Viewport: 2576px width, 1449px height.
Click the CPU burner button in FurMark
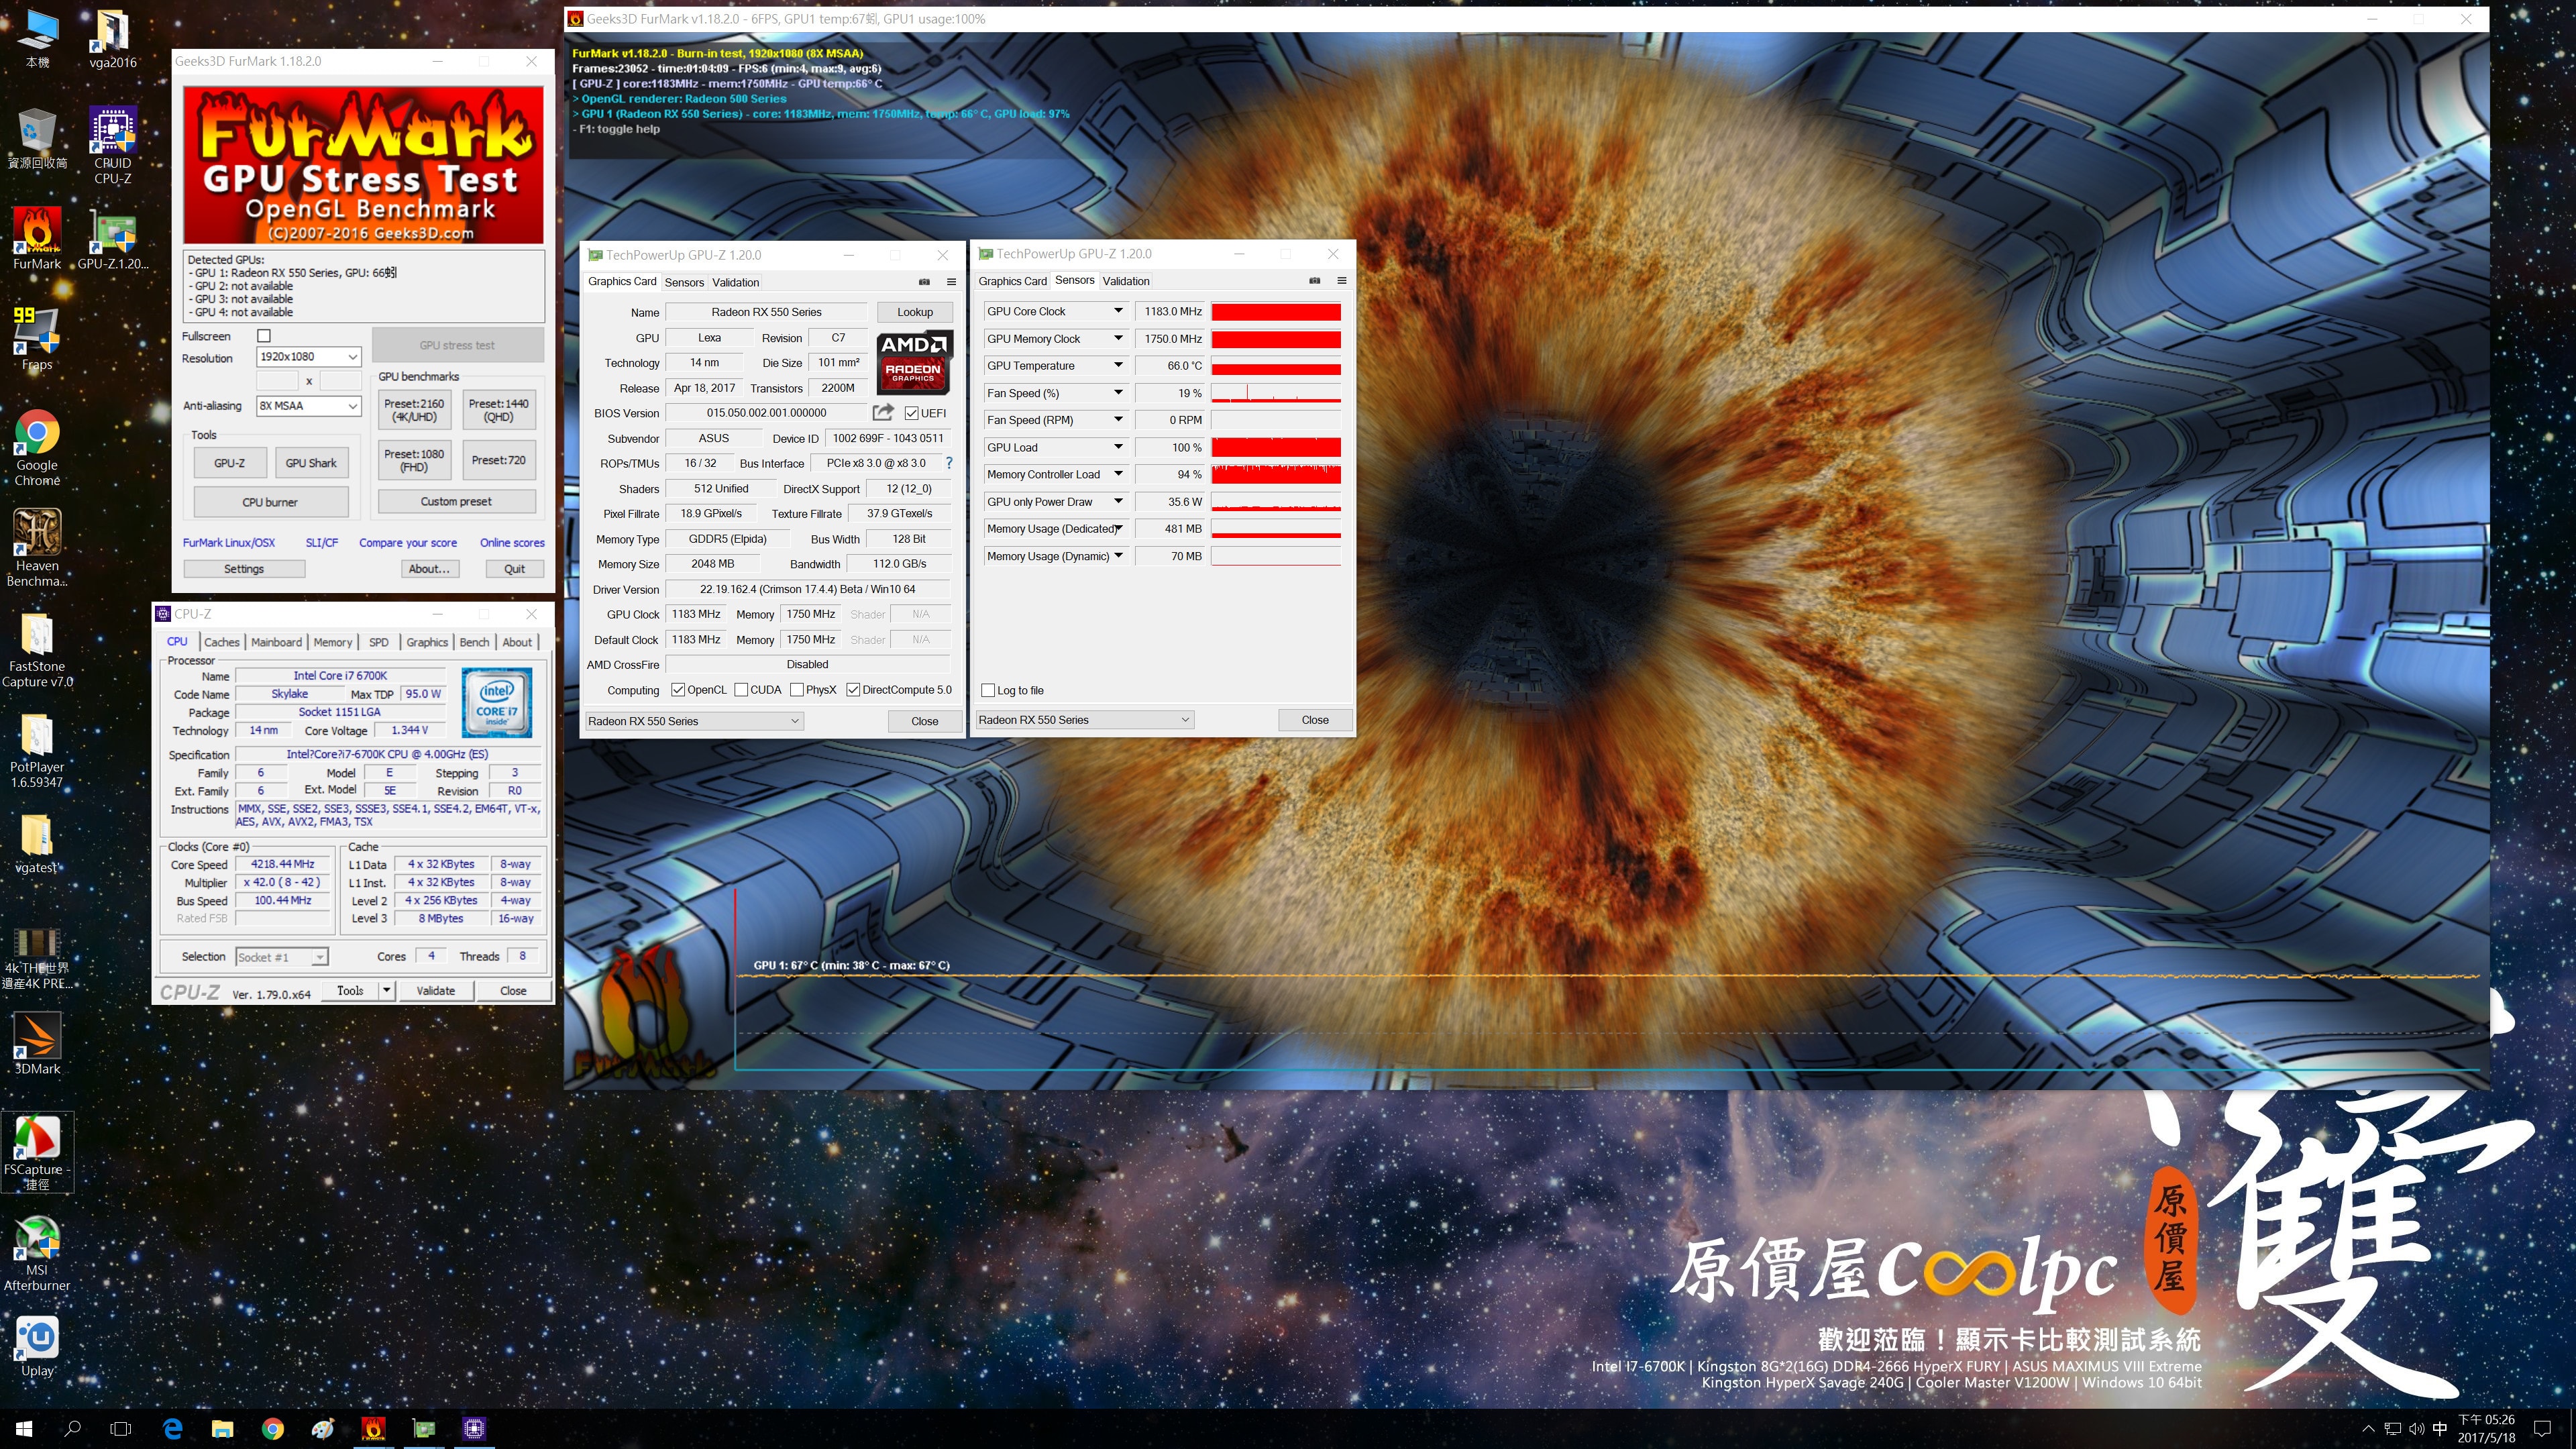pyautogui.click(x=270, y=502)
